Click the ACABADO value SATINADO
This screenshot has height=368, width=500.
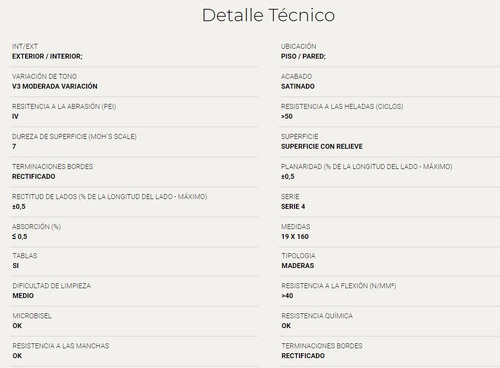[298, 86]
